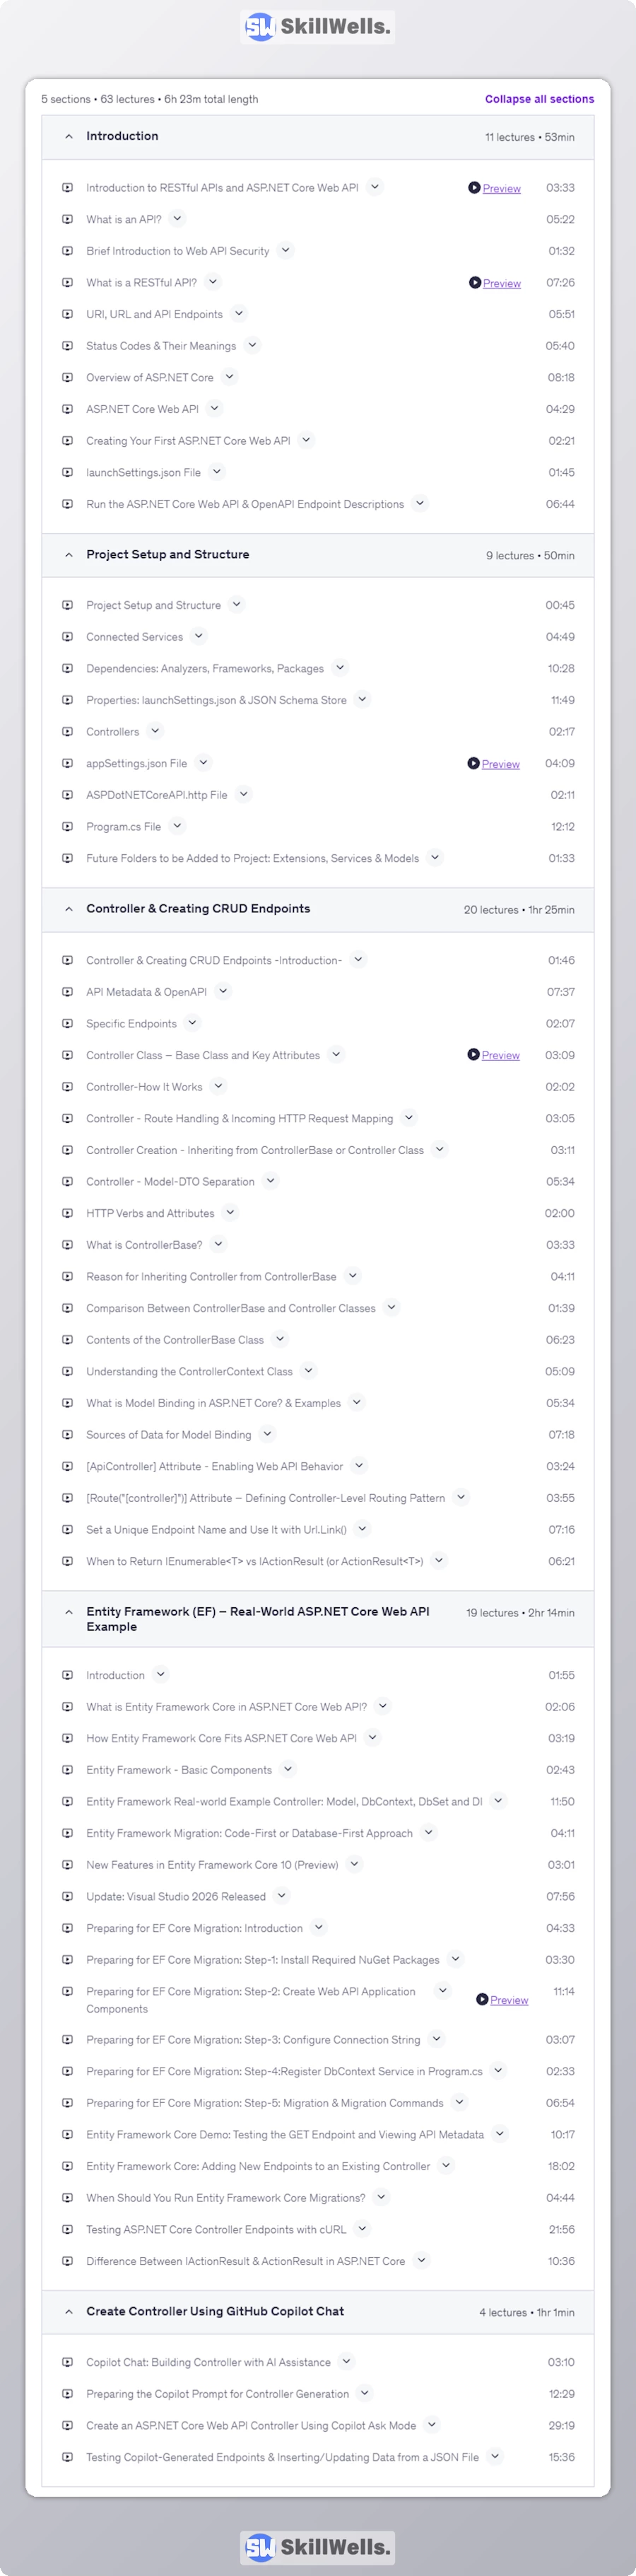Click video icon for ASP.NET Core Web API lecture
This screenshot has width=636, height=2576.
point(67,409)
